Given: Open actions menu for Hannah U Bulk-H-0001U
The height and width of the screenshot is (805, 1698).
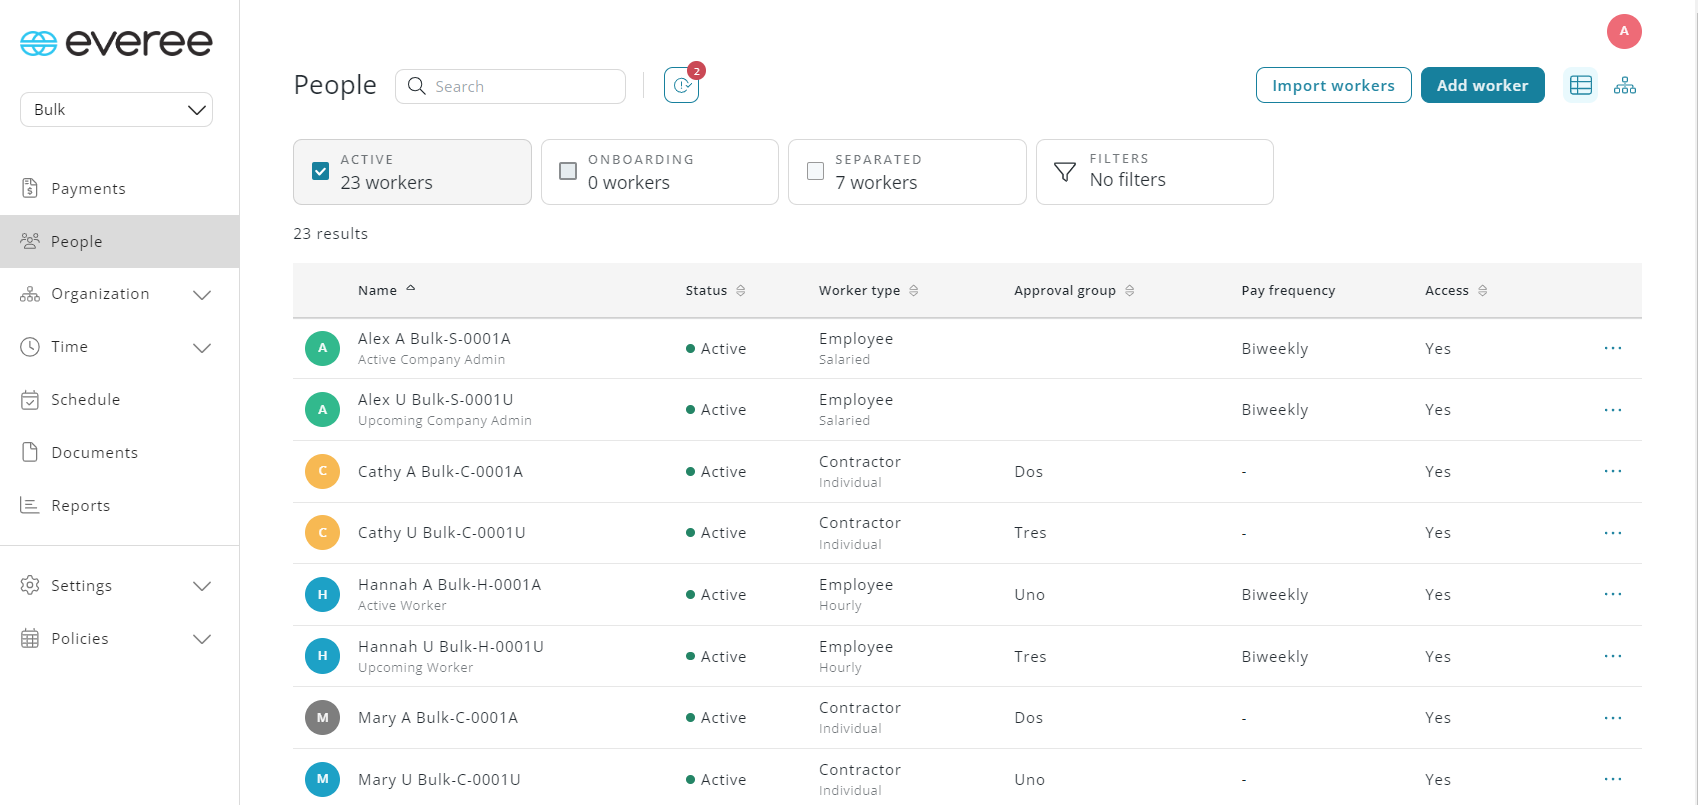Looking at the screenshot, I should 1613,656.
